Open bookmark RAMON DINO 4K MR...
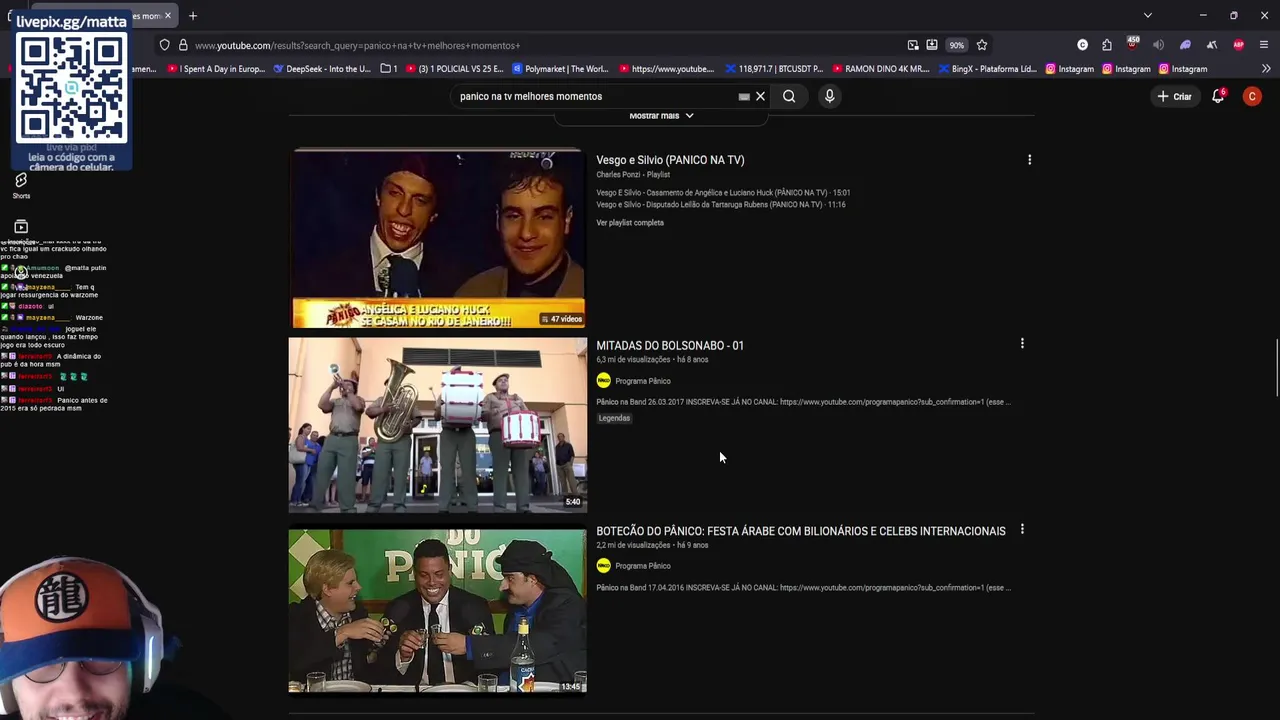 [x=880, y=69]
